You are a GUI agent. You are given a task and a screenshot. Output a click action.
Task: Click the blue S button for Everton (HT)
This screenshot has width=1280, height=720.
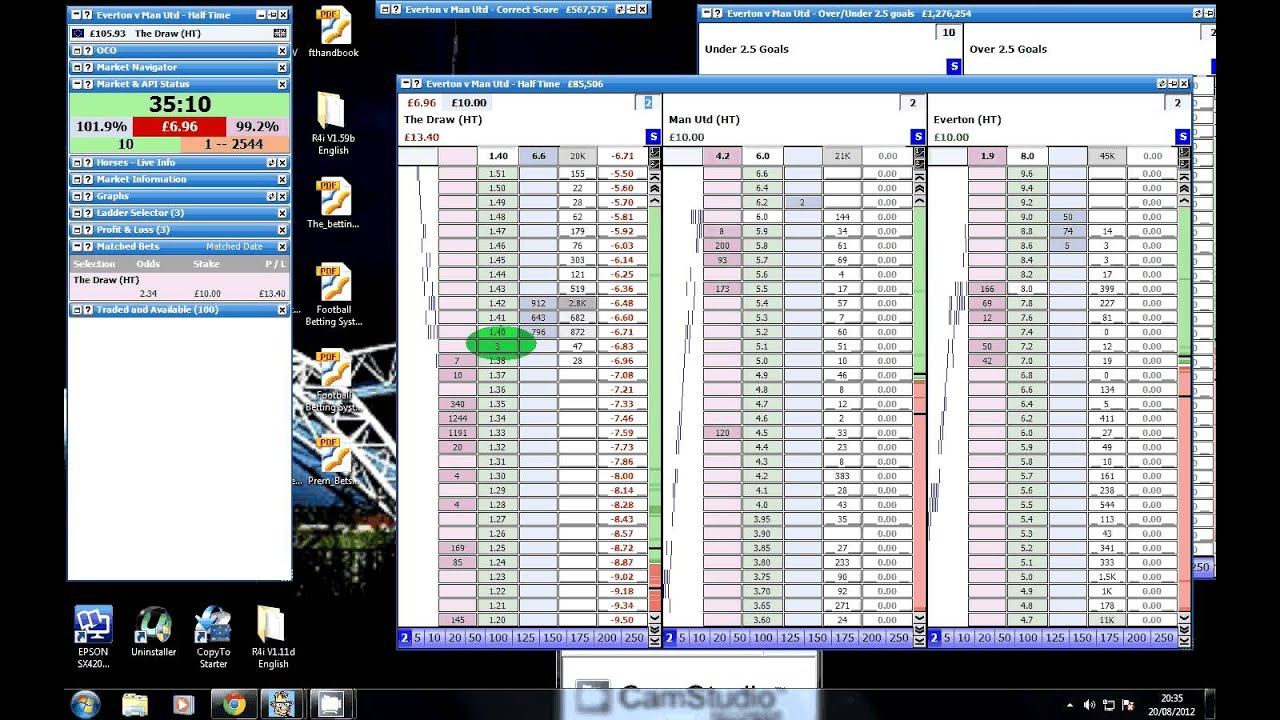pos(1183,137)
